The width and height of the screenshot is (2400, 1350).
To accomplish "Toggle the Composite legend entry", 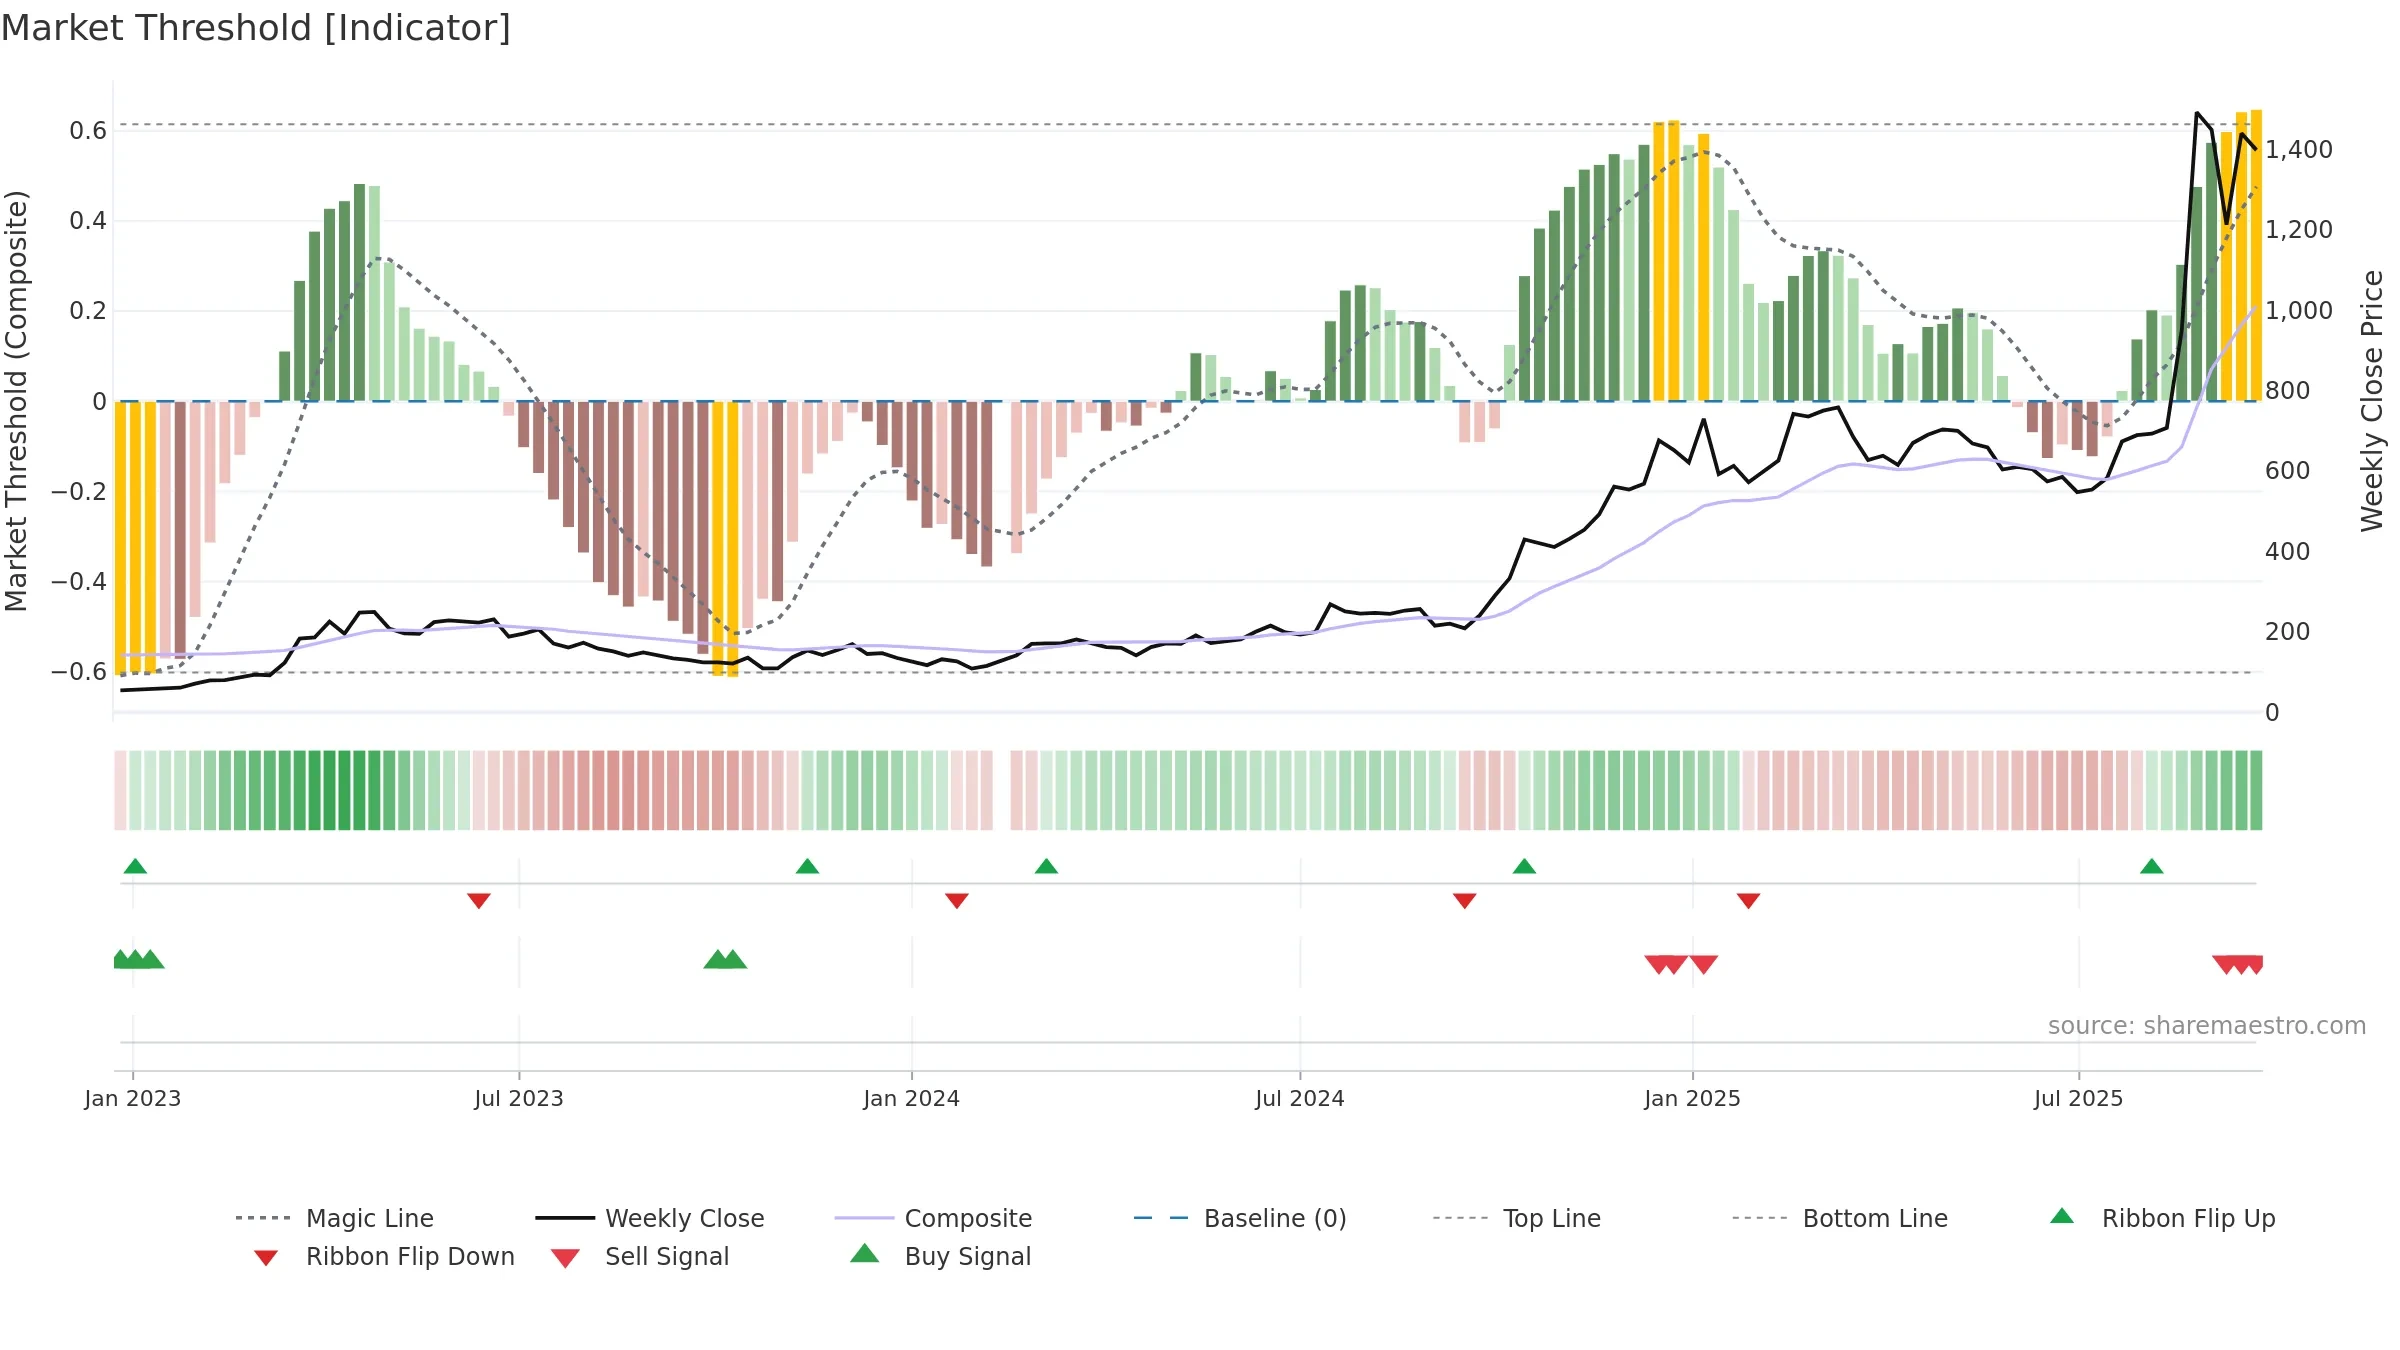I will point(933,1218).
